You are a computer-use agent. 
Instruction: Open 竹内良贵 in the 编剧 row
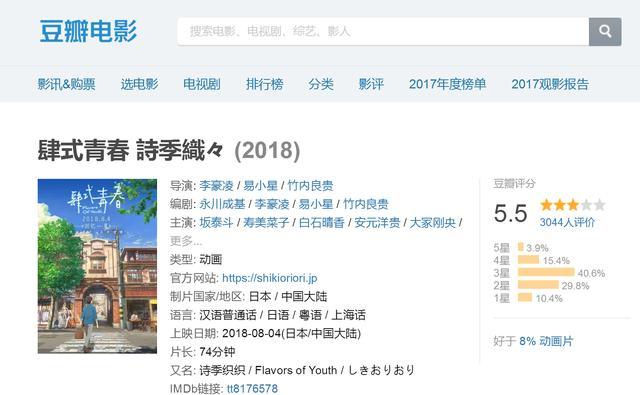(366, 204)
